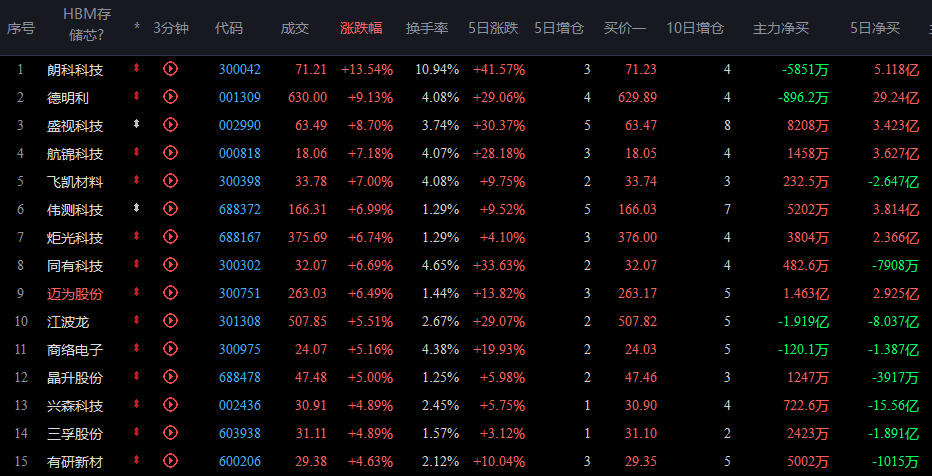This screenshot has width=932, height=476.
Task: Open 3-minute chart icon for 商络电子
Action: (x=171, y=349)
